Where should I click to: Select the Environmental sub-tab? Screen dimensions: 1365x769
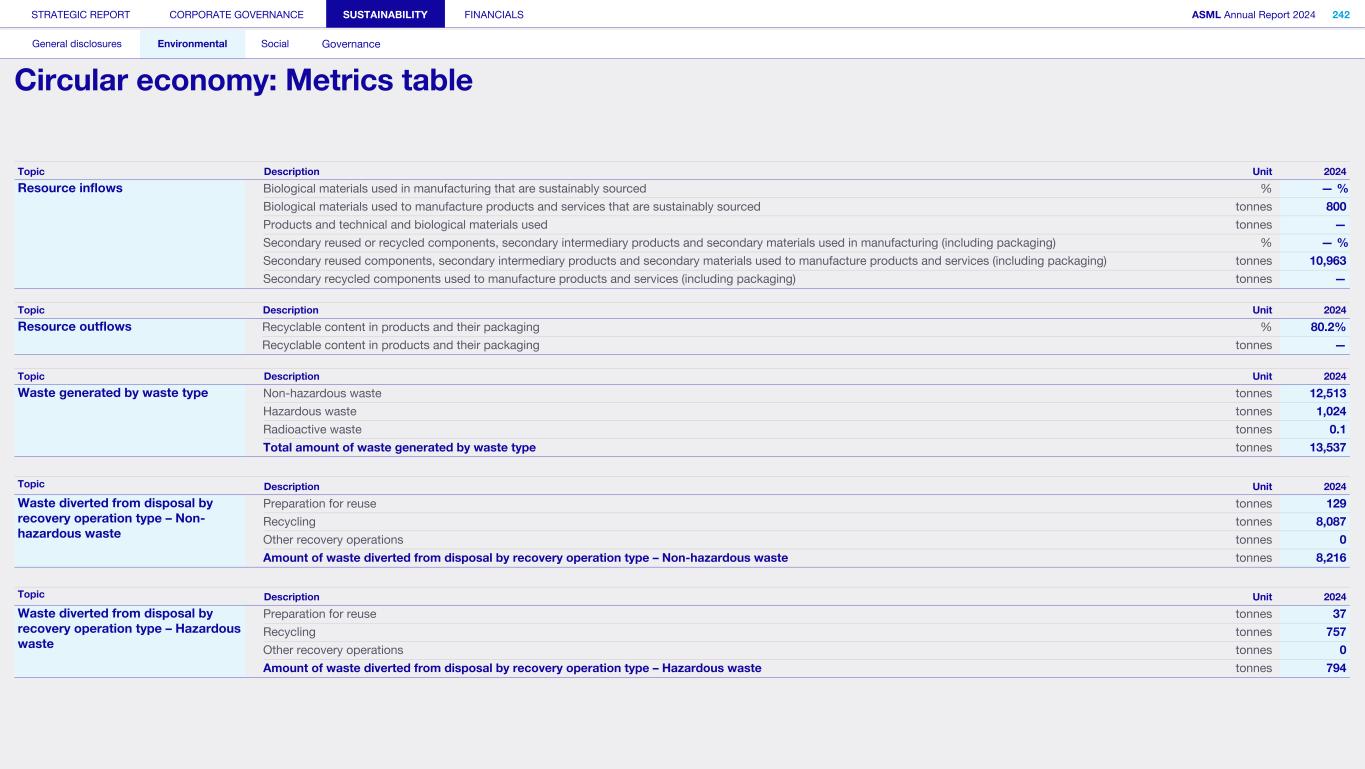pyautogui.click(x=192, y=44)
